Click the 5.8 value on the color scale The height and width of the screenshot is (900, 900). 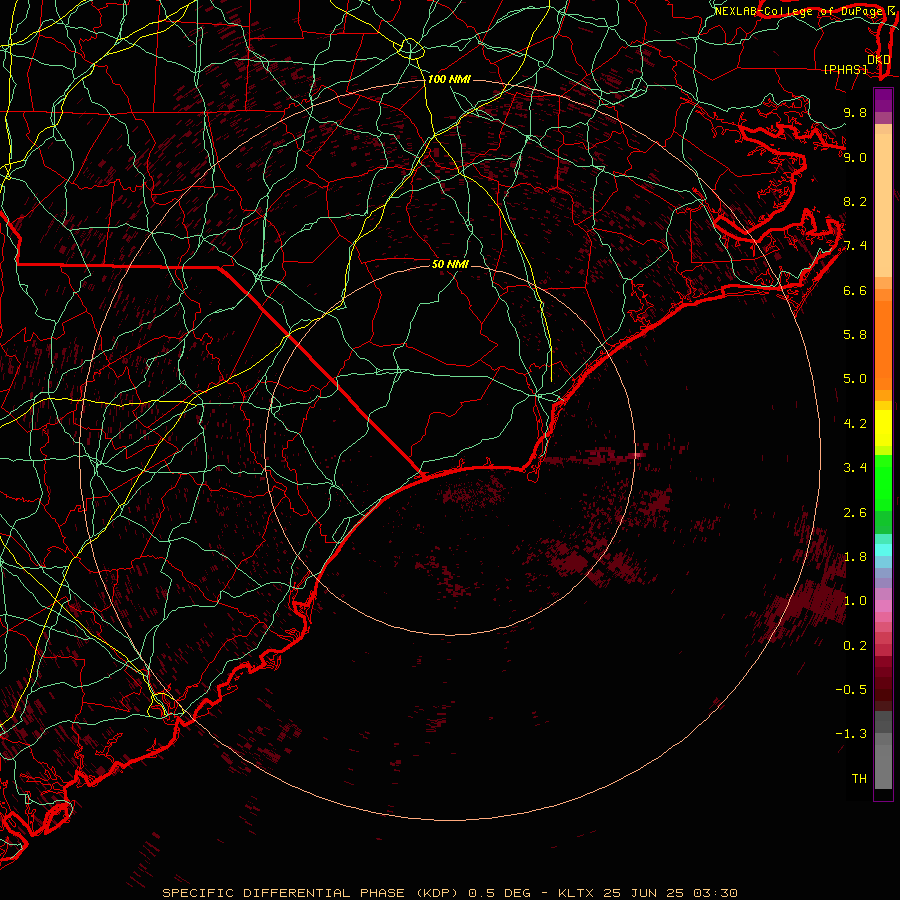(855, 335)
